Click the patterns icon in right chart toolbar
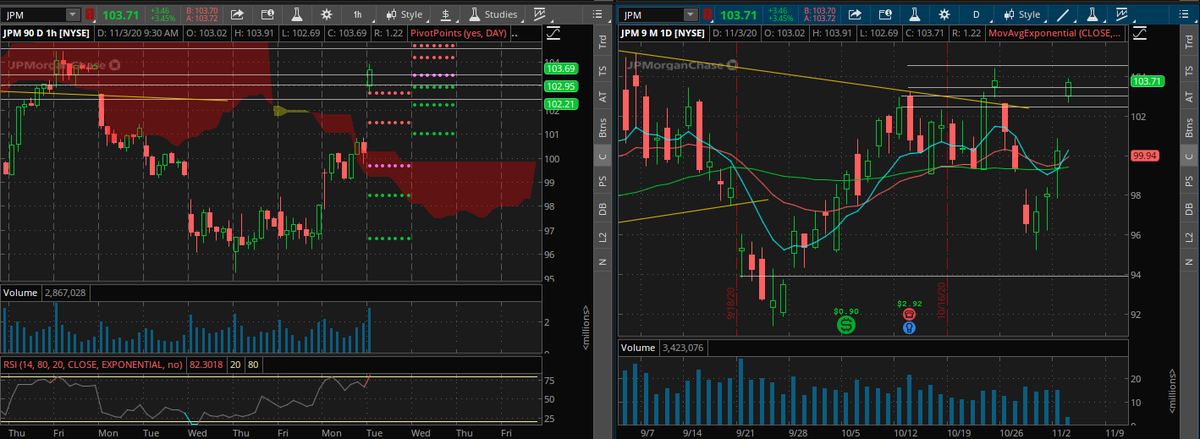 (x=1122, y=15)
